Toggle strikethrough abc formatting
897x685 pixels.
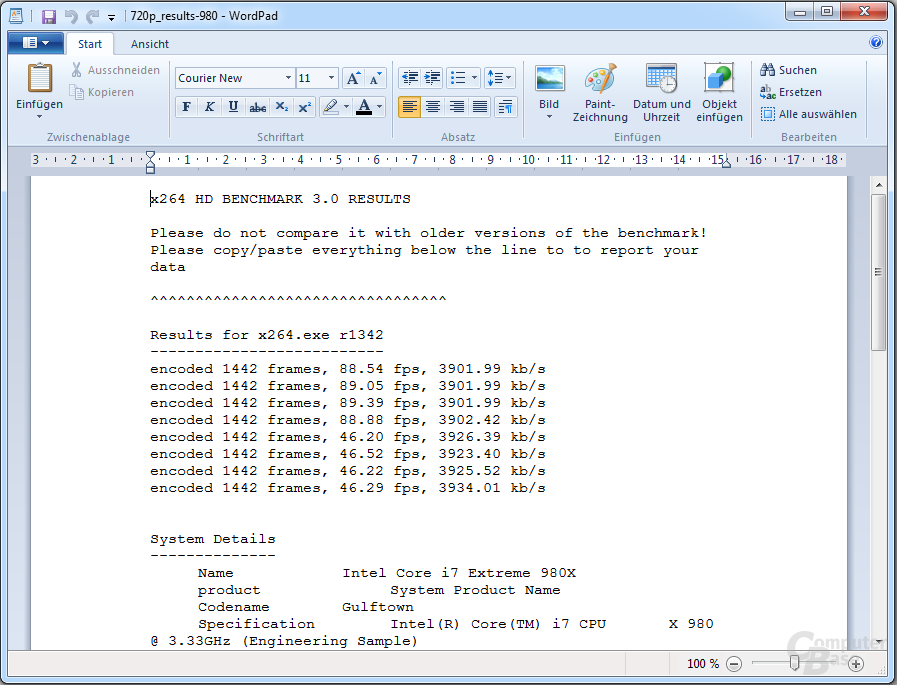pyautogui.click(x=257, y=106)
